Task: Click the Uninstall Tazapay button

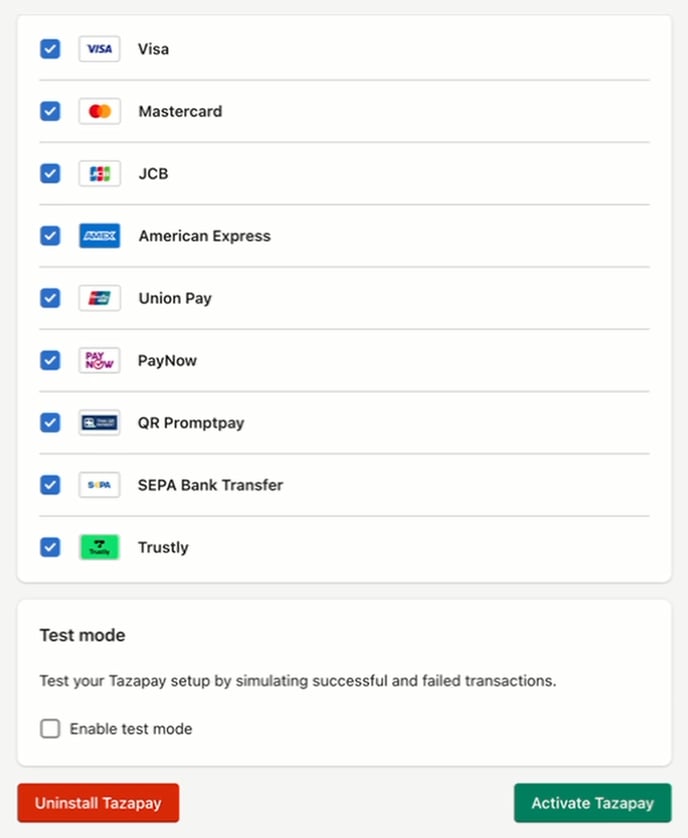Action: click(98, 803)
